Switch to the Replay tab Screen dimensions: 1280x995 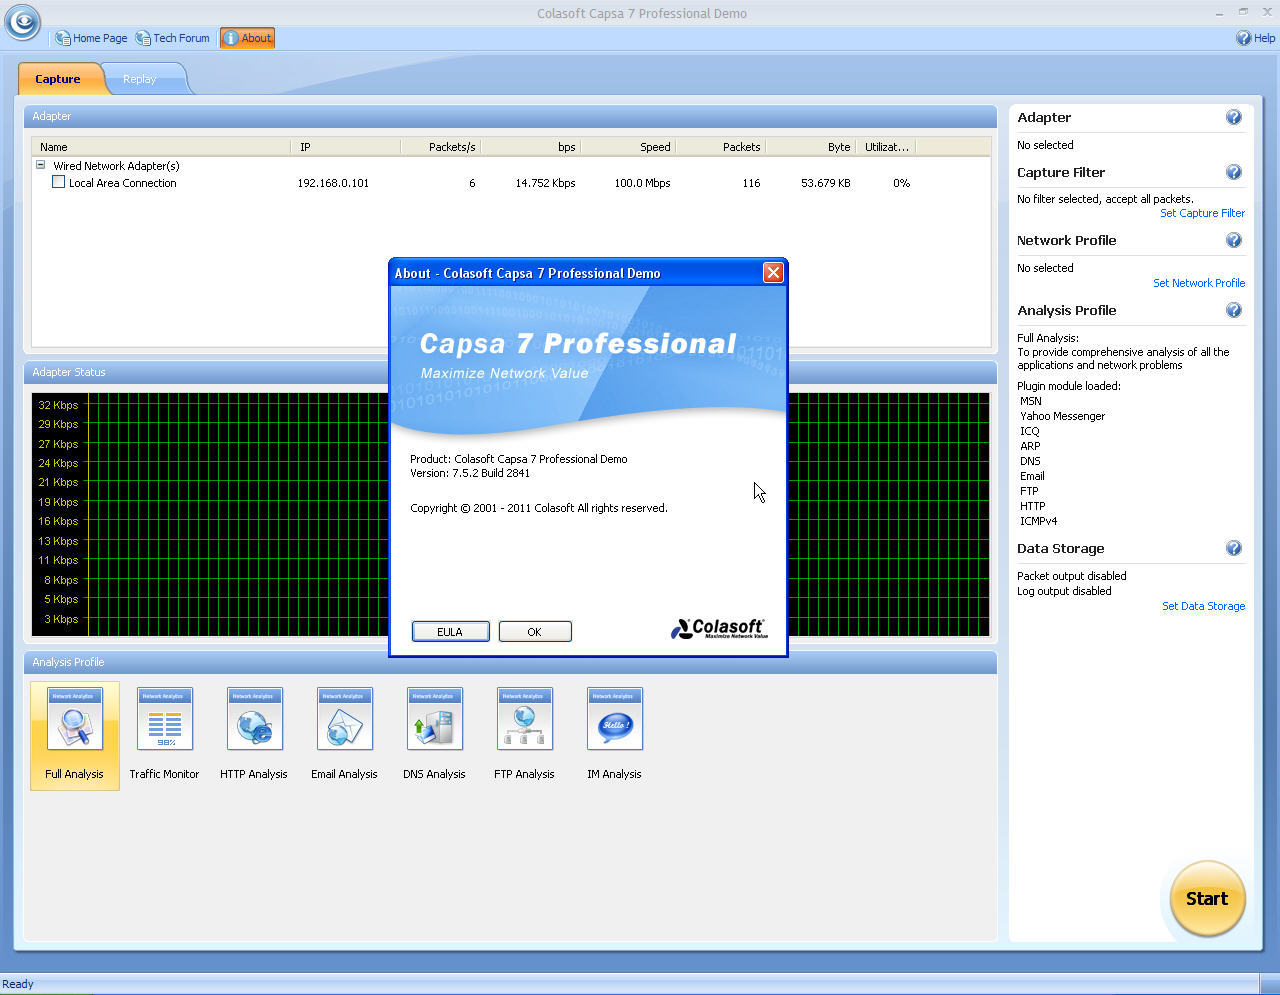140,79
